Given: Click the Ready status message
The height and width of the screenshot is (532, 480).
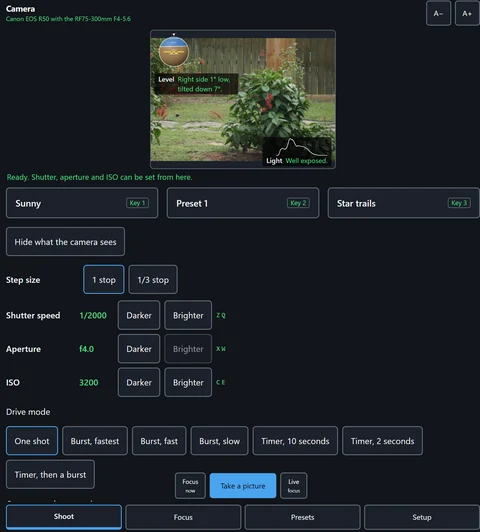Looking at the screenshot, I should (x=99, y=177).
